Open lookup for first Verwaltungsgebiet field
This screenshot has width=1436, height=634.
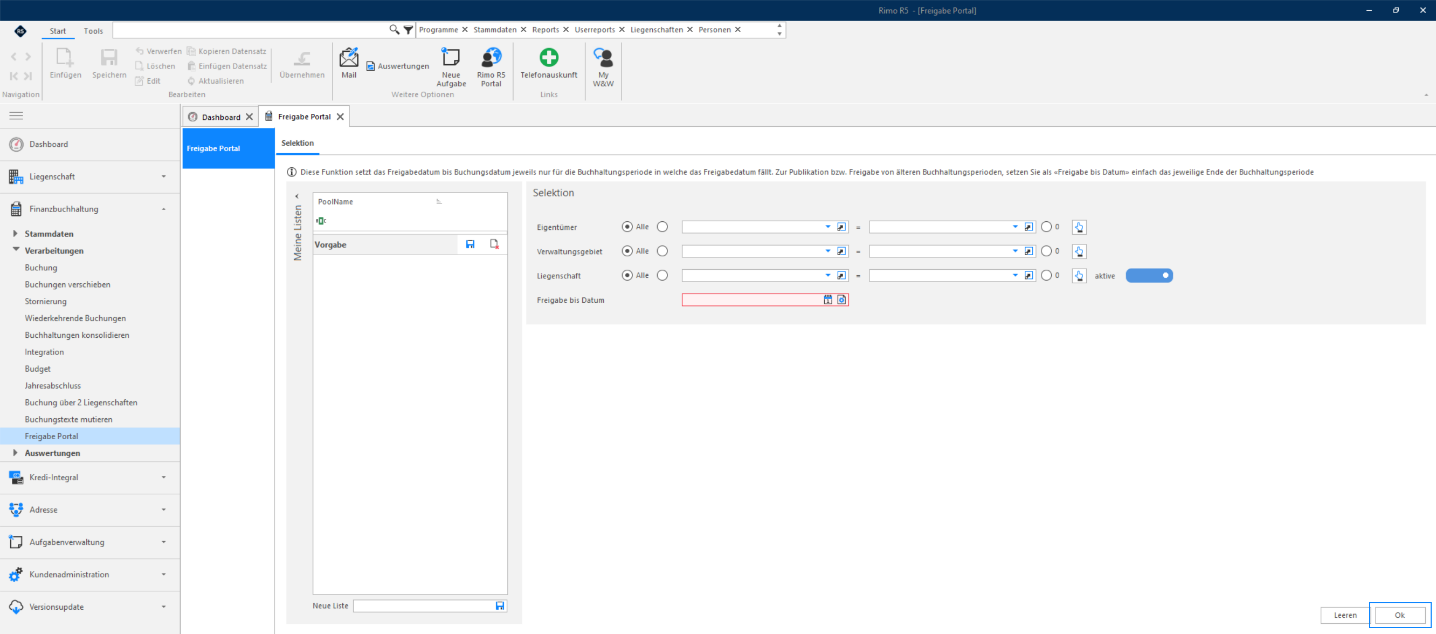841,251
